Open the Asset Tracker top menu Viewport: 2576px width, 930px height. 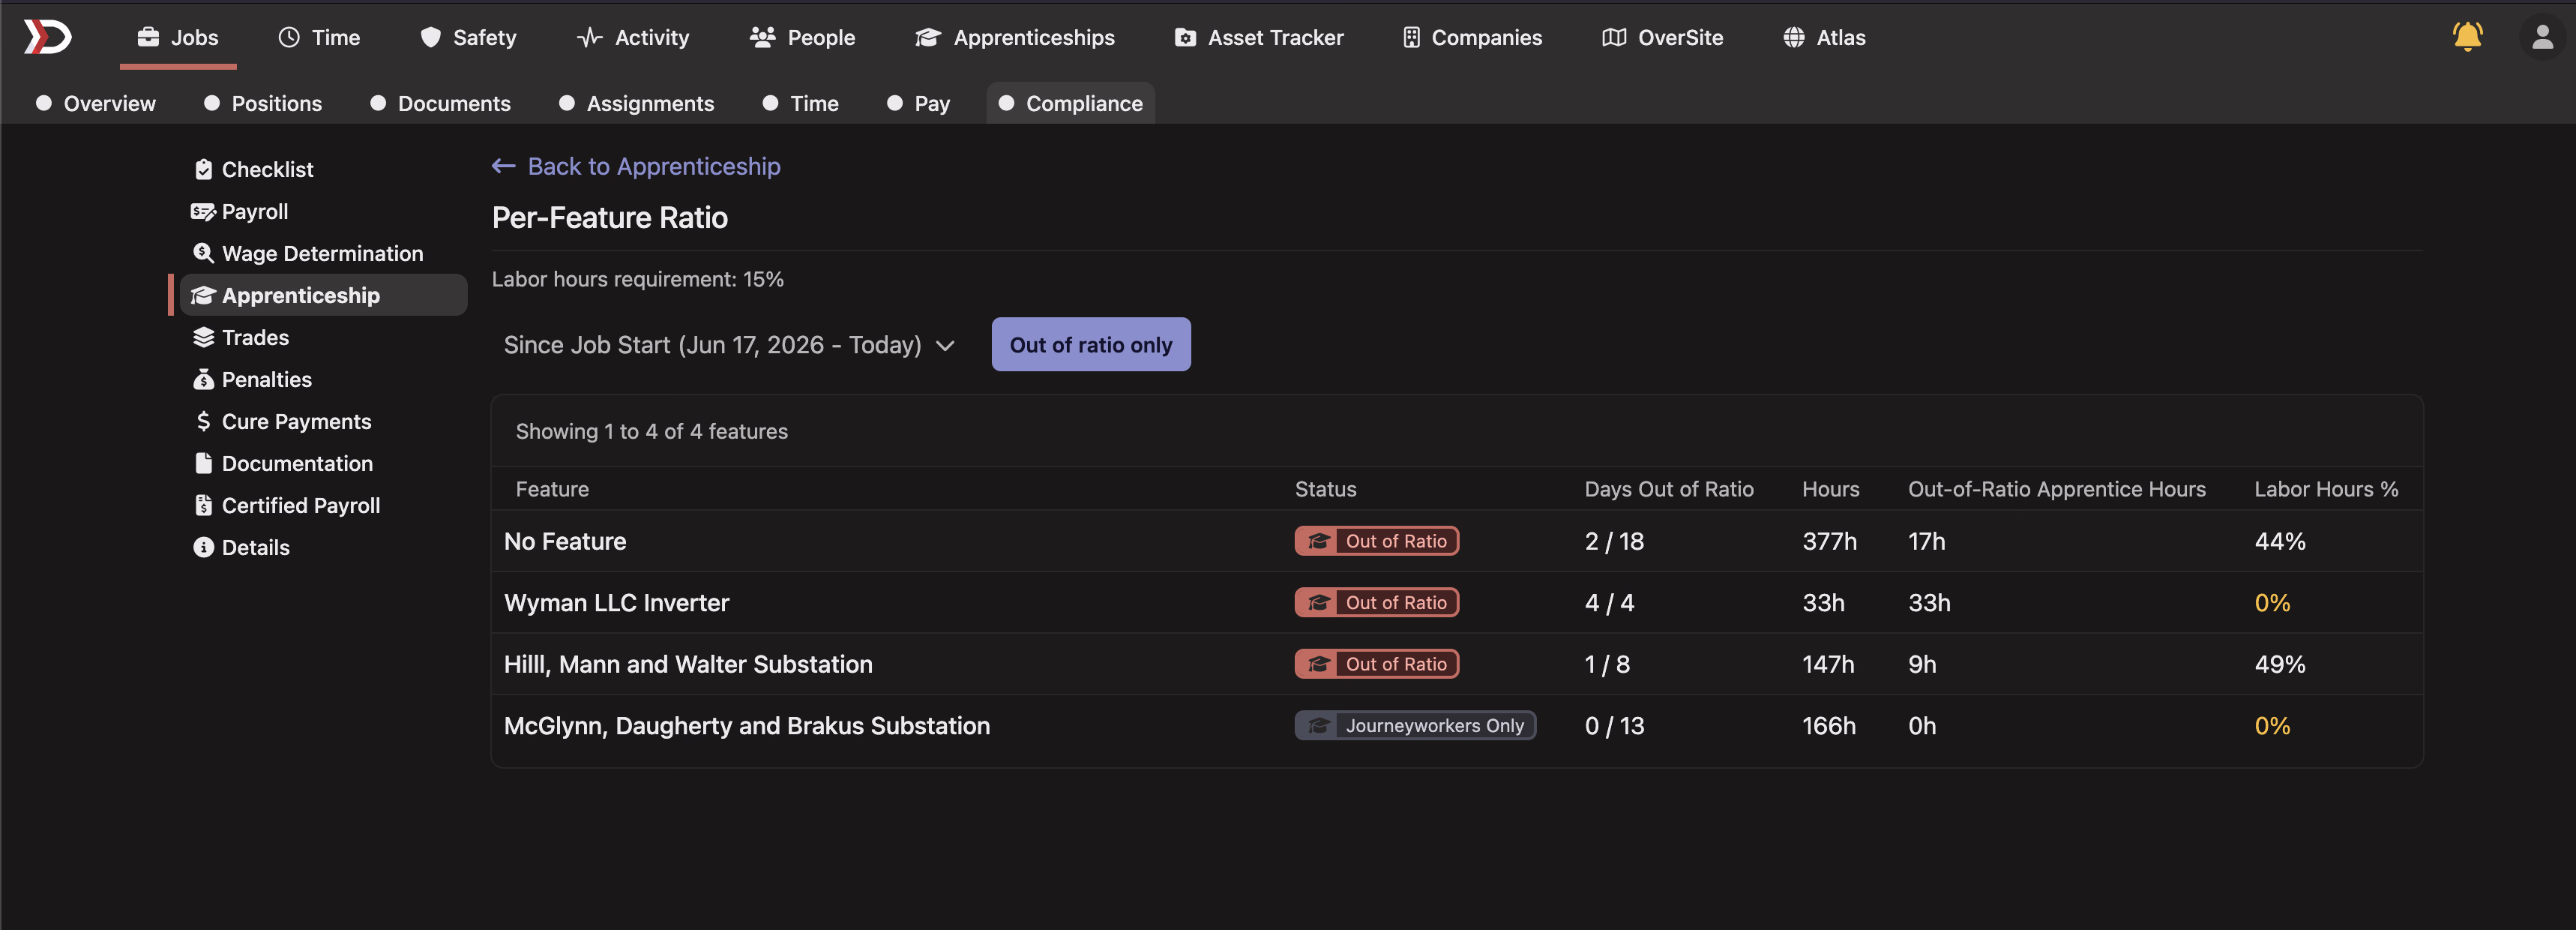(x=1259, y=37)
